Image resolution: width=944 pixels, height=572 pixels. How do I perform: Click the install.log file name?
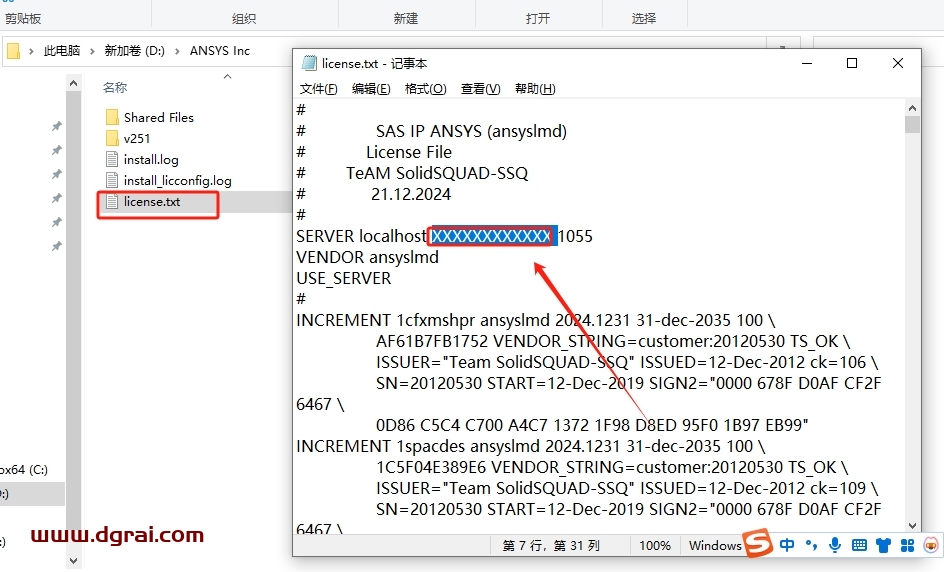[x=151, y=160]
